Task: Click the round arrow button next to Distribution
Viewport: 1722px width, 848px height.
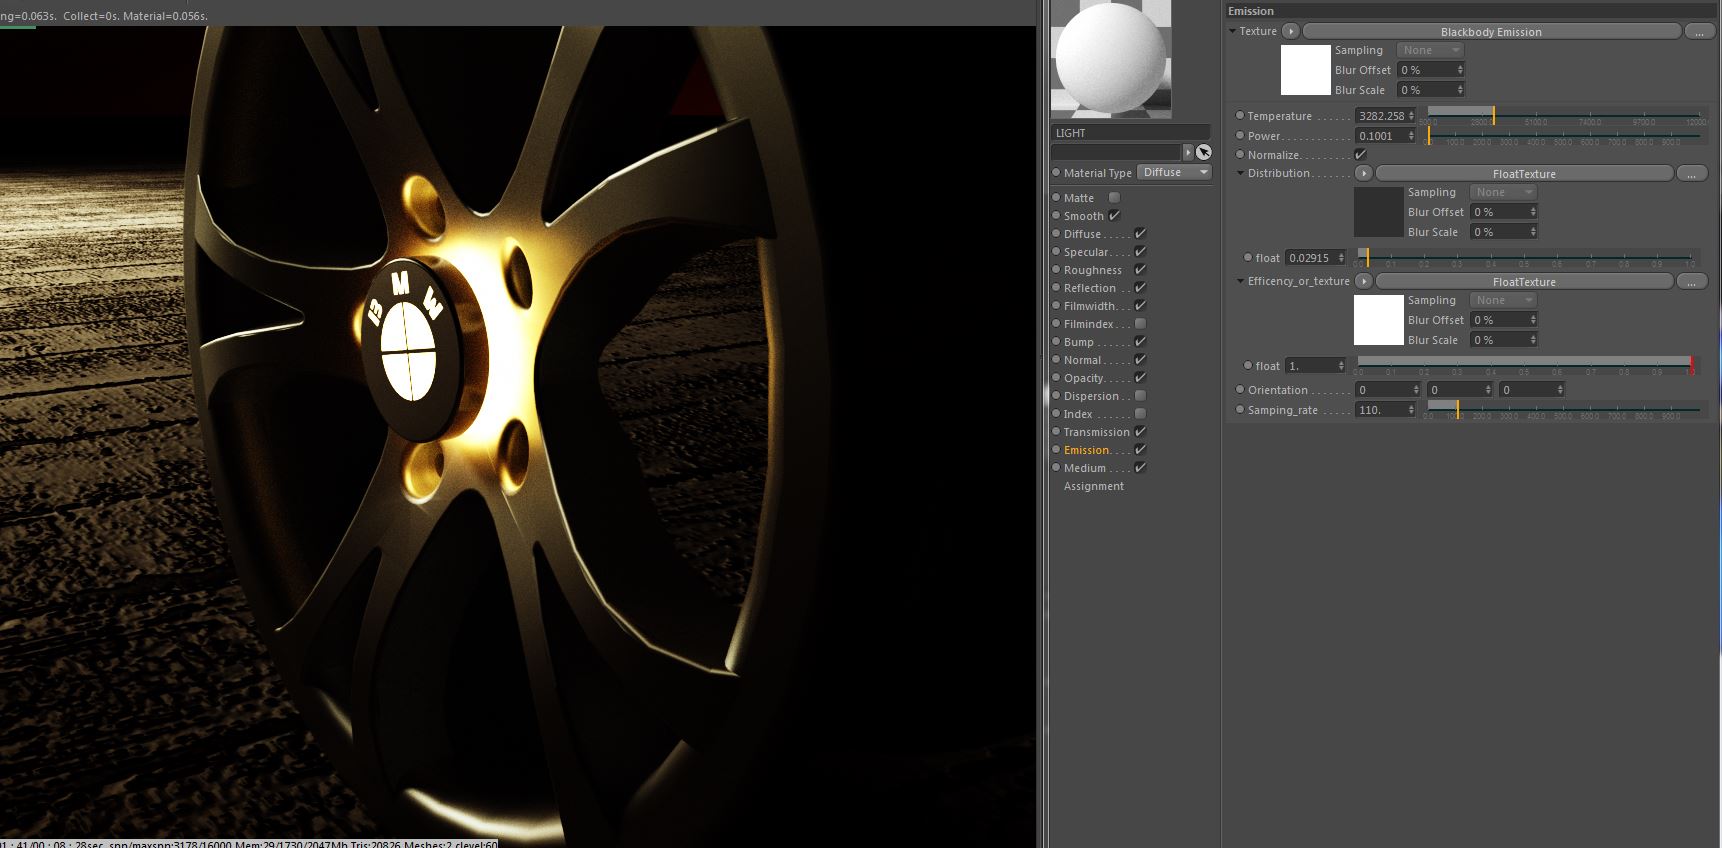Action: coord(1364,173)
